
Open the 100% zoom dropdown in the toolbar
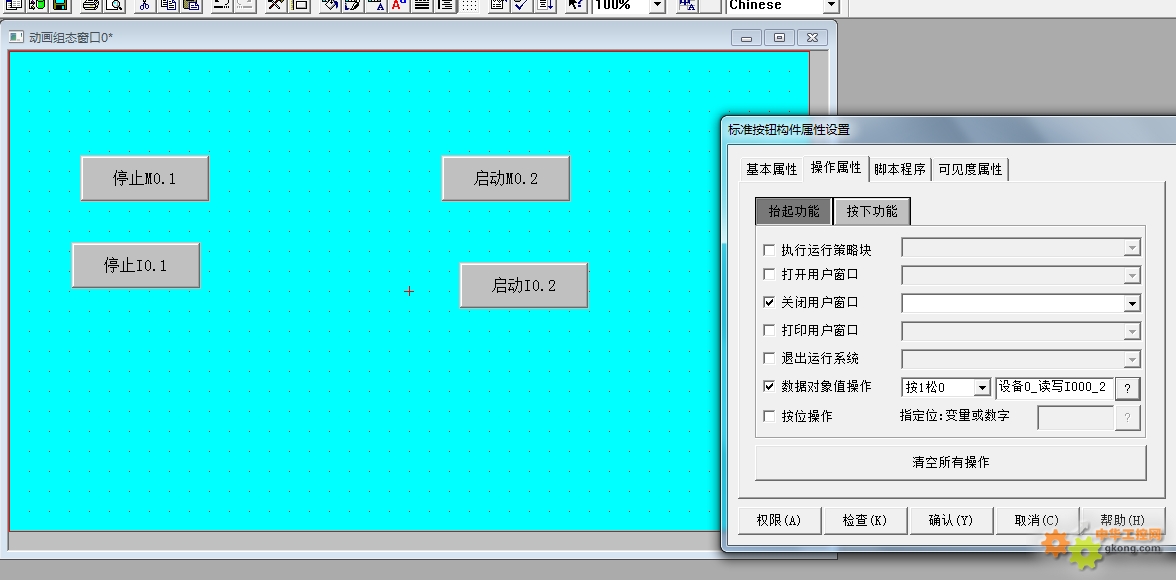coord(657,5)
